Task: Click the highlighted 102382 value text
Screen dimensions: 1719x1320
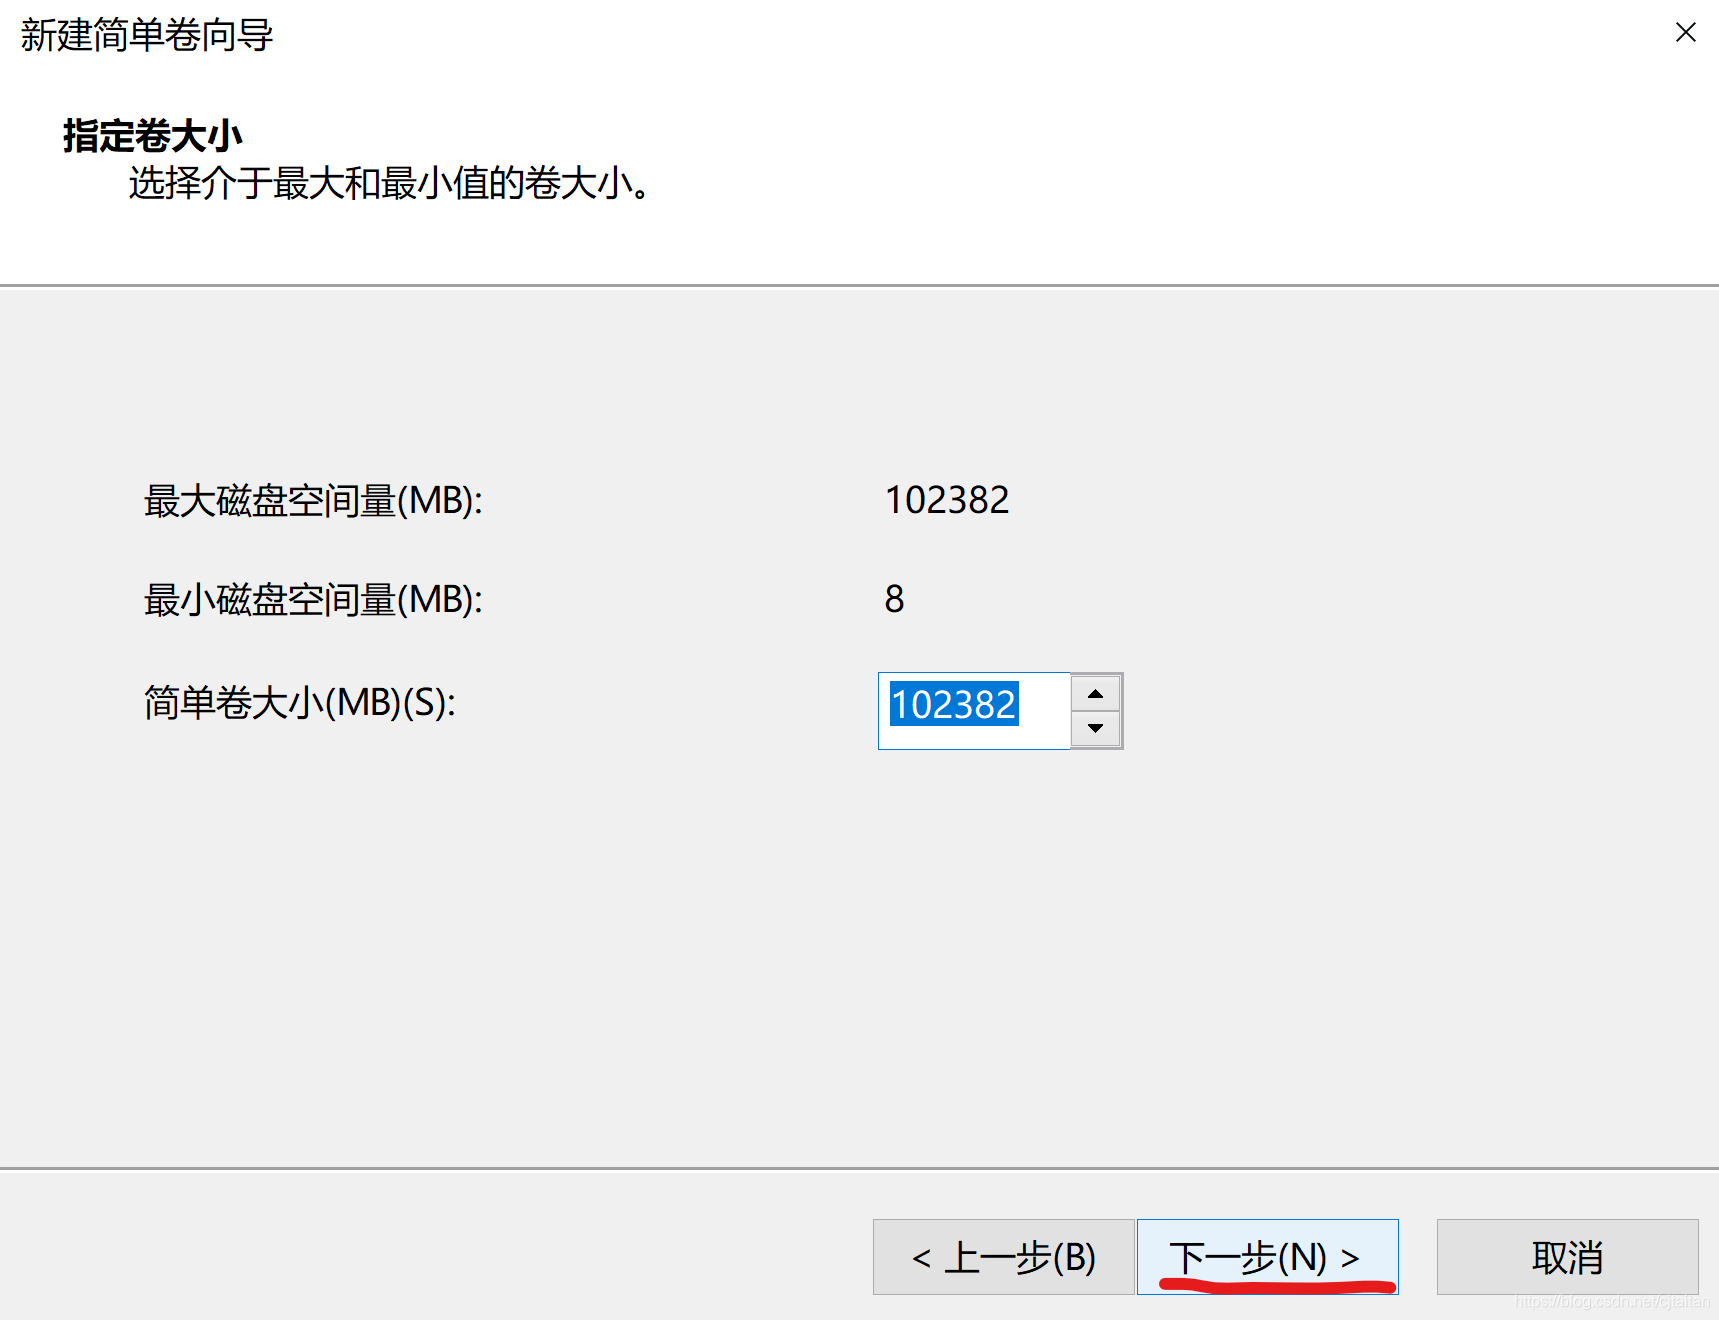Action: pyautogui.click(x=954, y=704)
